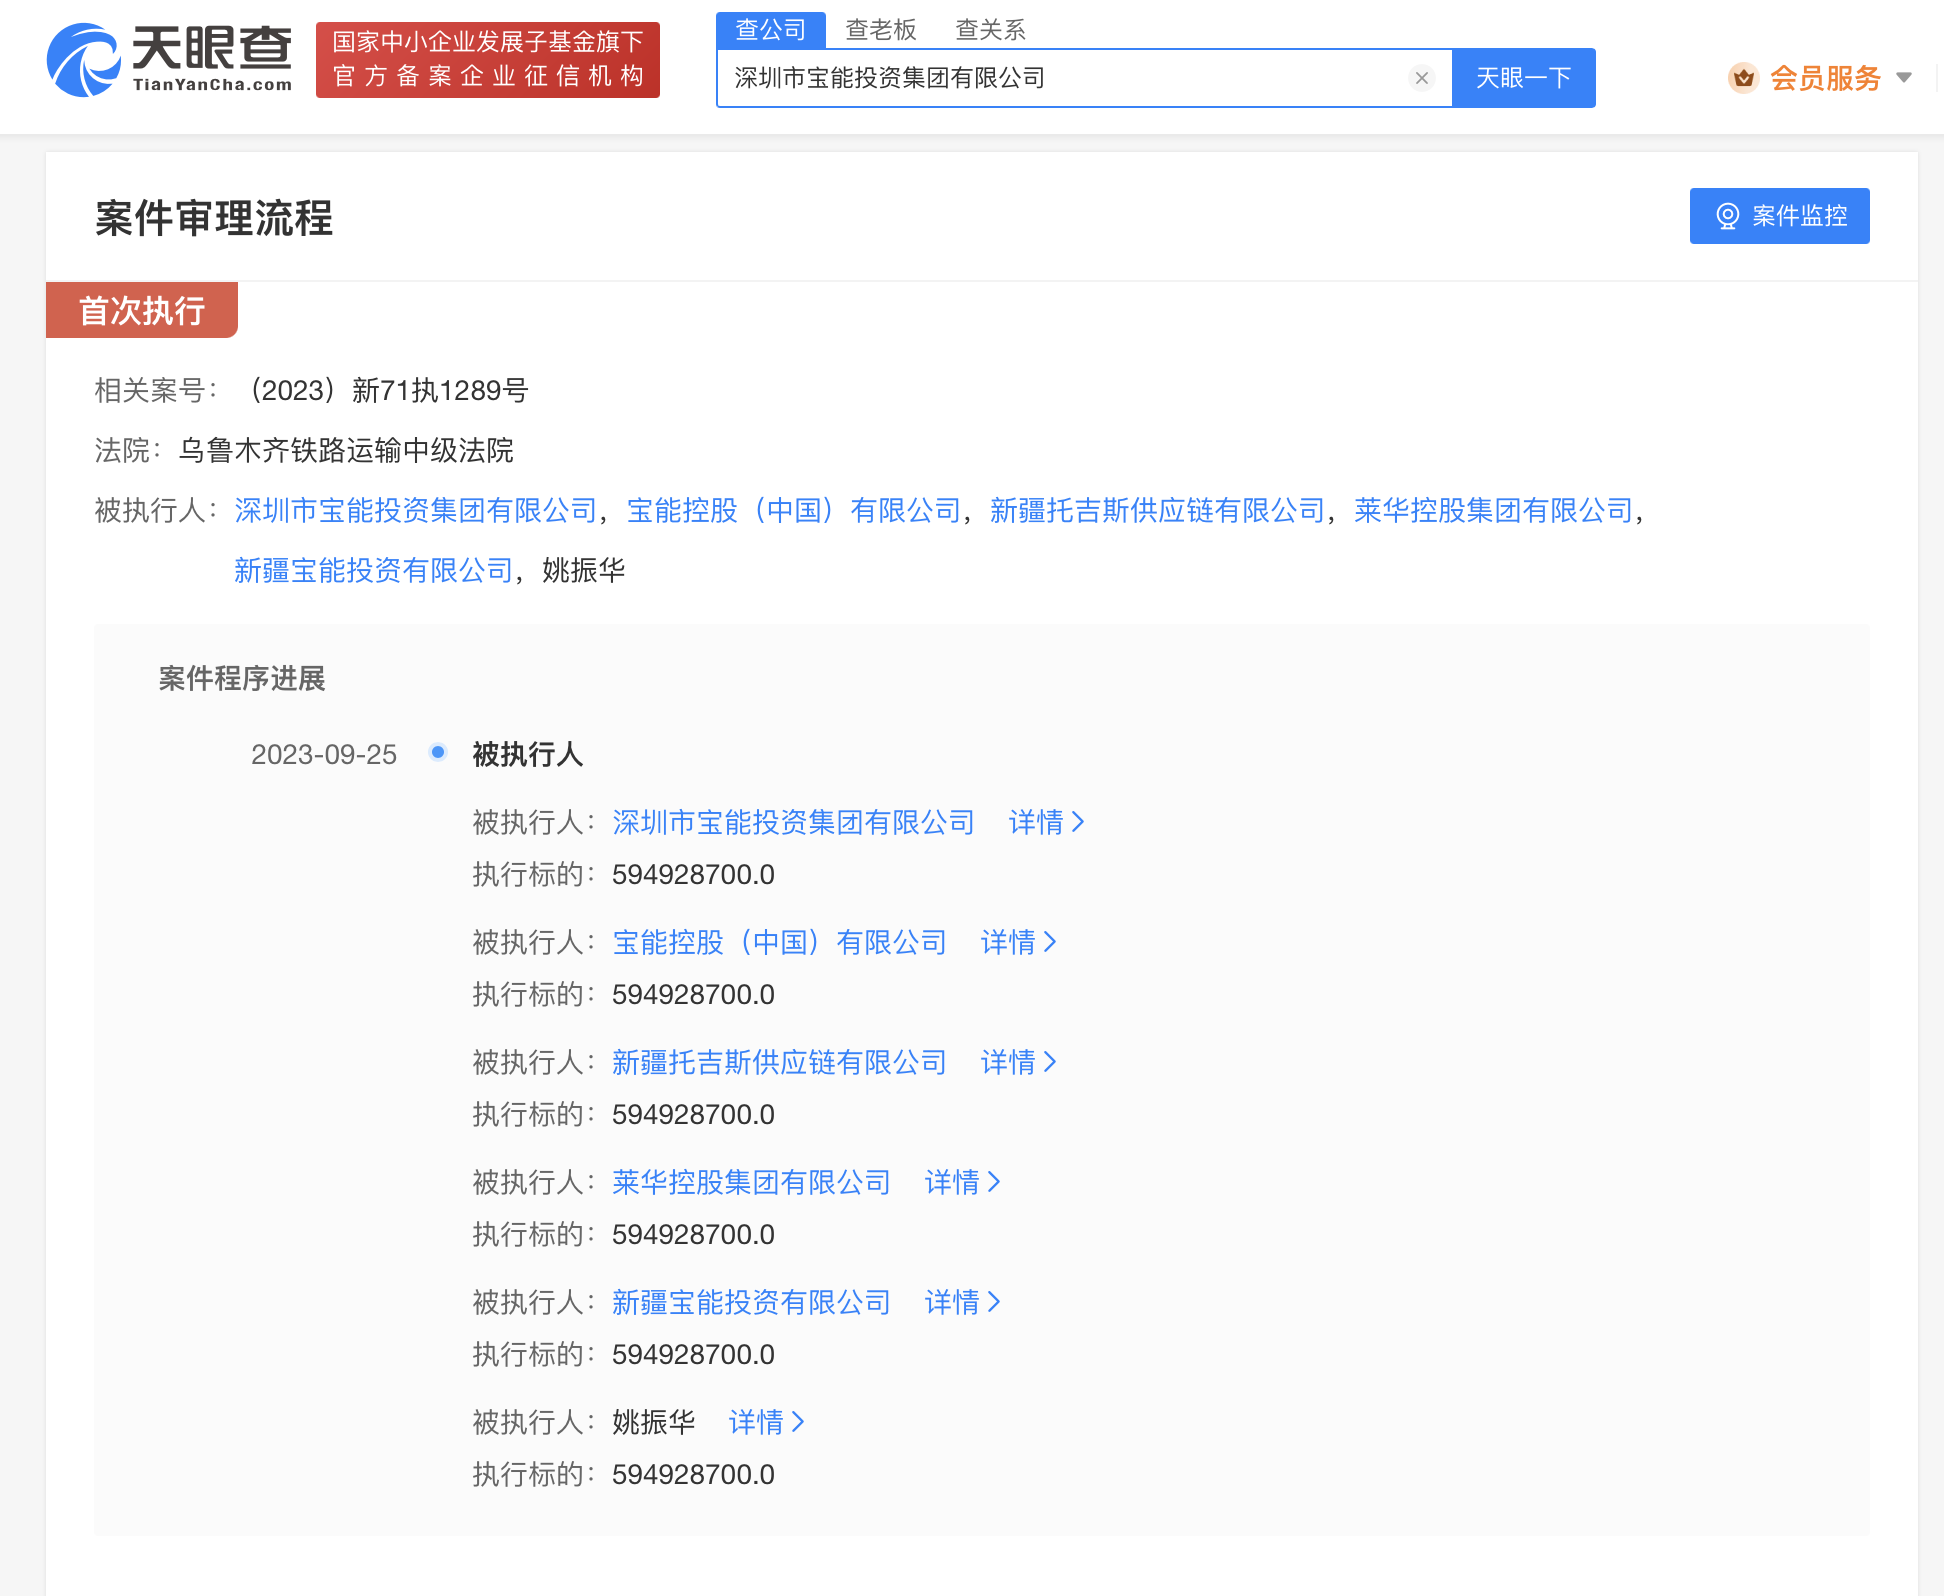The height and width of the screenshot is (1596, 1944).
Task: Click the monitor icon on 案件监控 button
Action: coord(1726,216)
